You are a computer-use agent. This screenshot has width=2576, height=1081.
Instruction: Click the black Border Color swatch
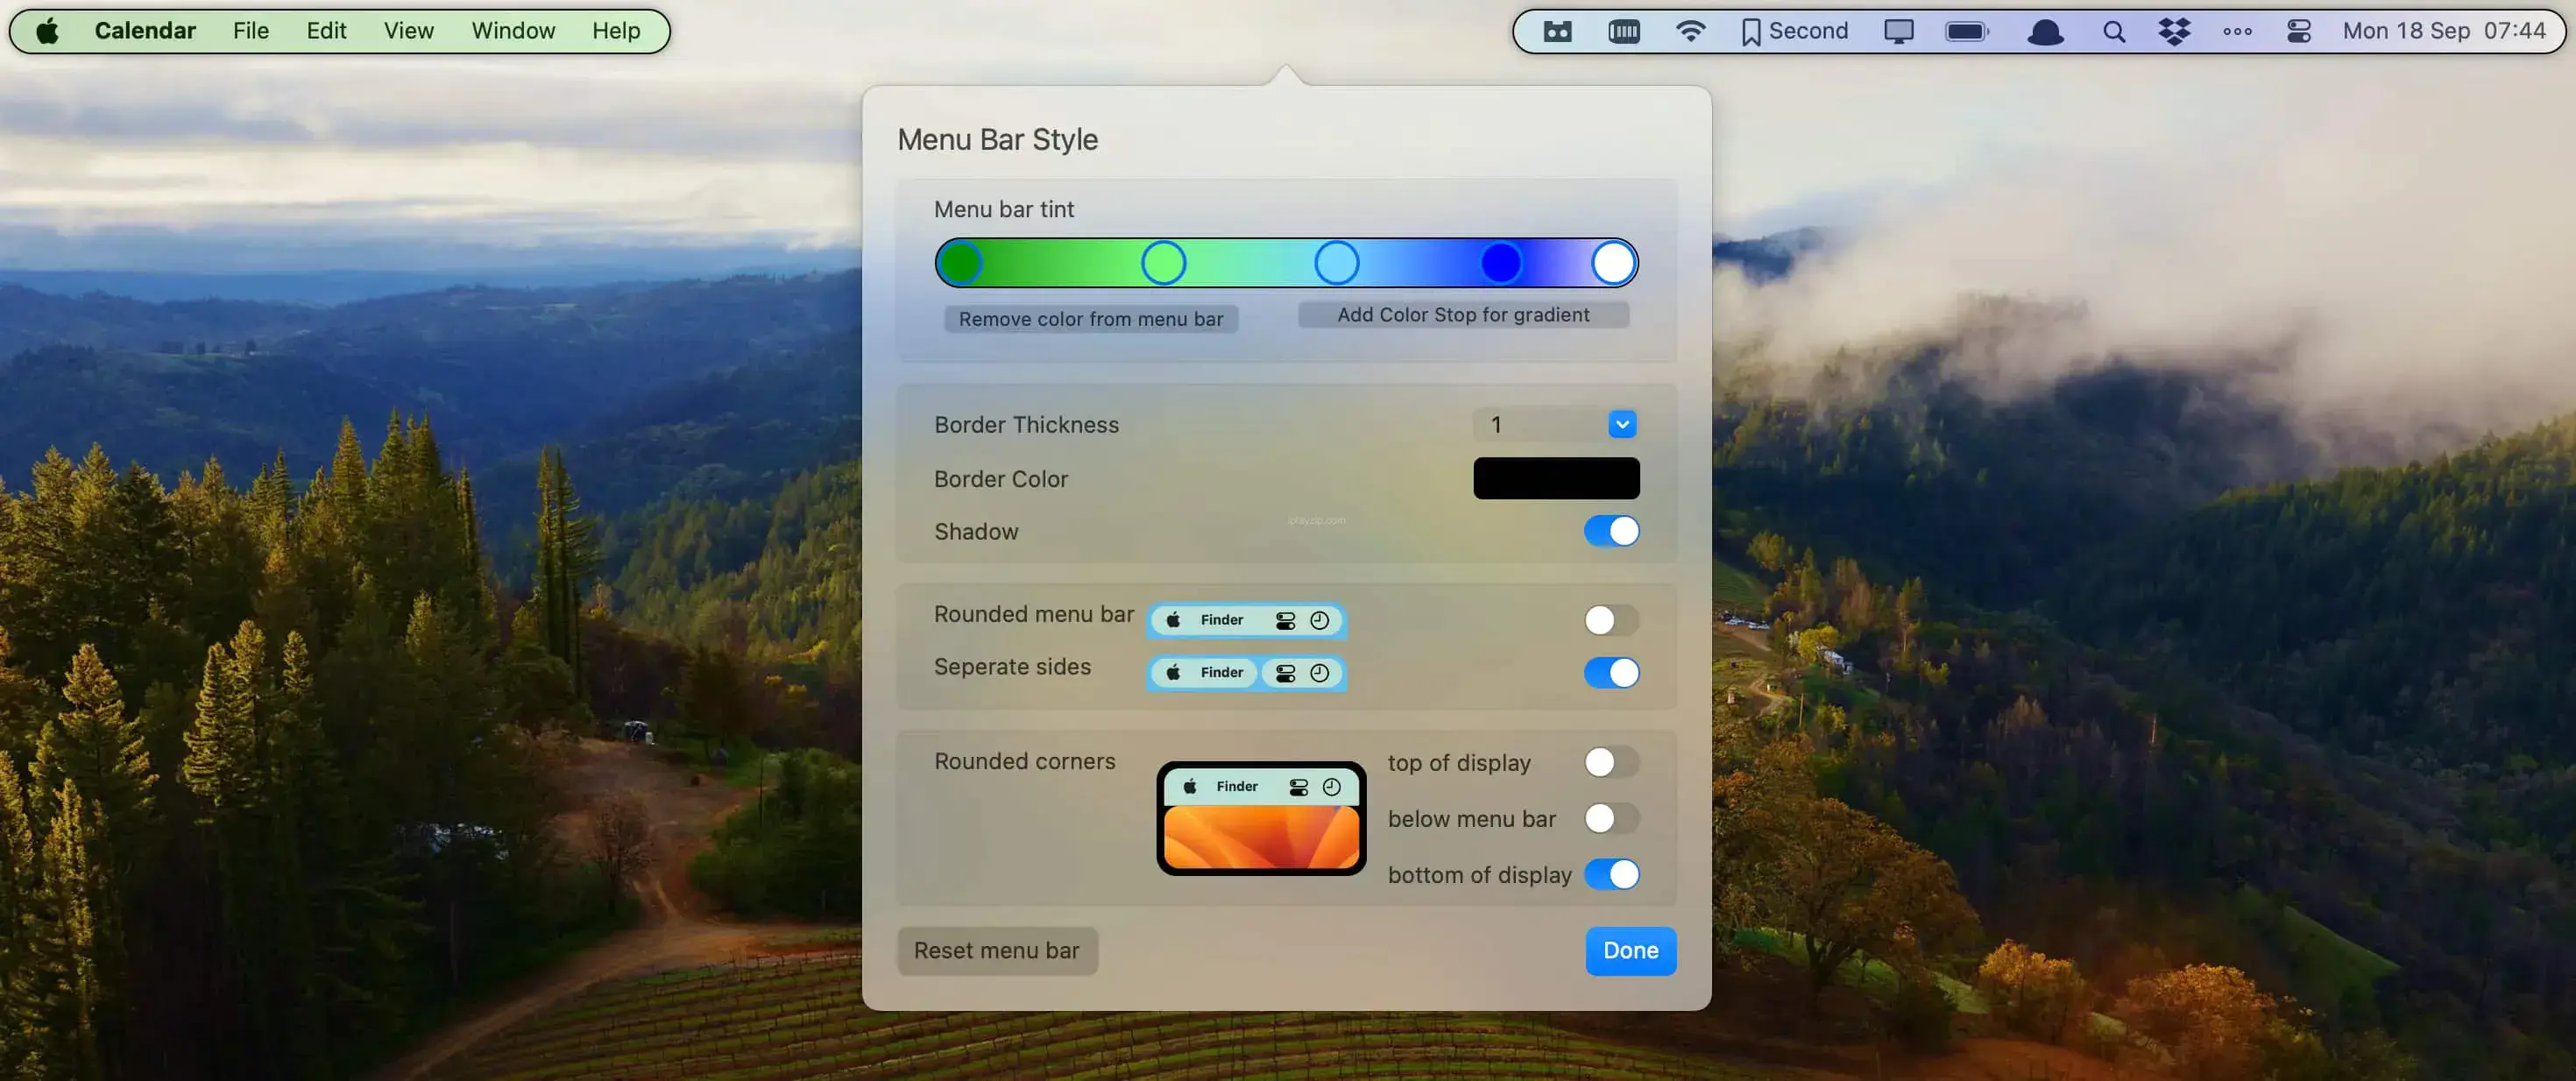[1554, 478]
